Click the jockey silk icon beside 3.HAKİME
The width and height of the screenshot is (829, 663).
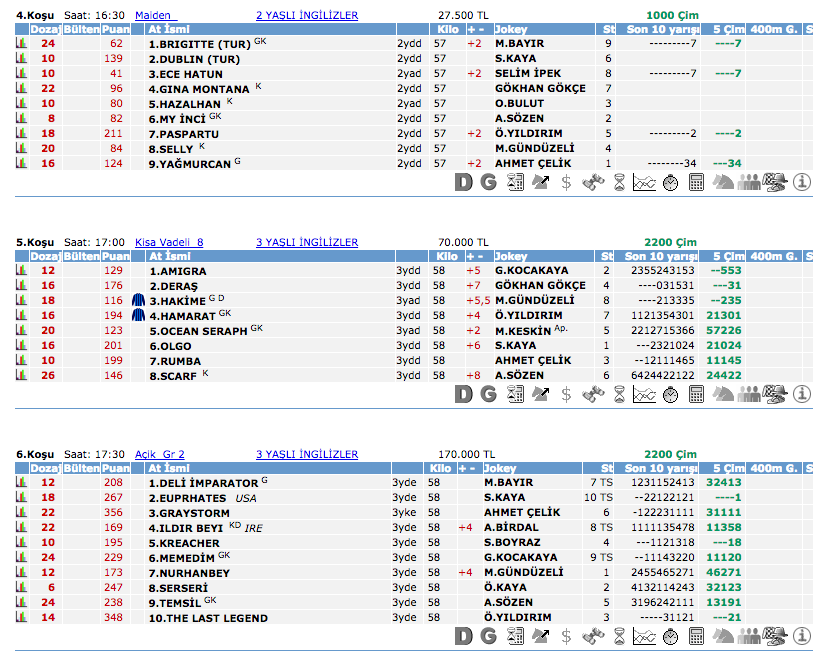[138, 300]
